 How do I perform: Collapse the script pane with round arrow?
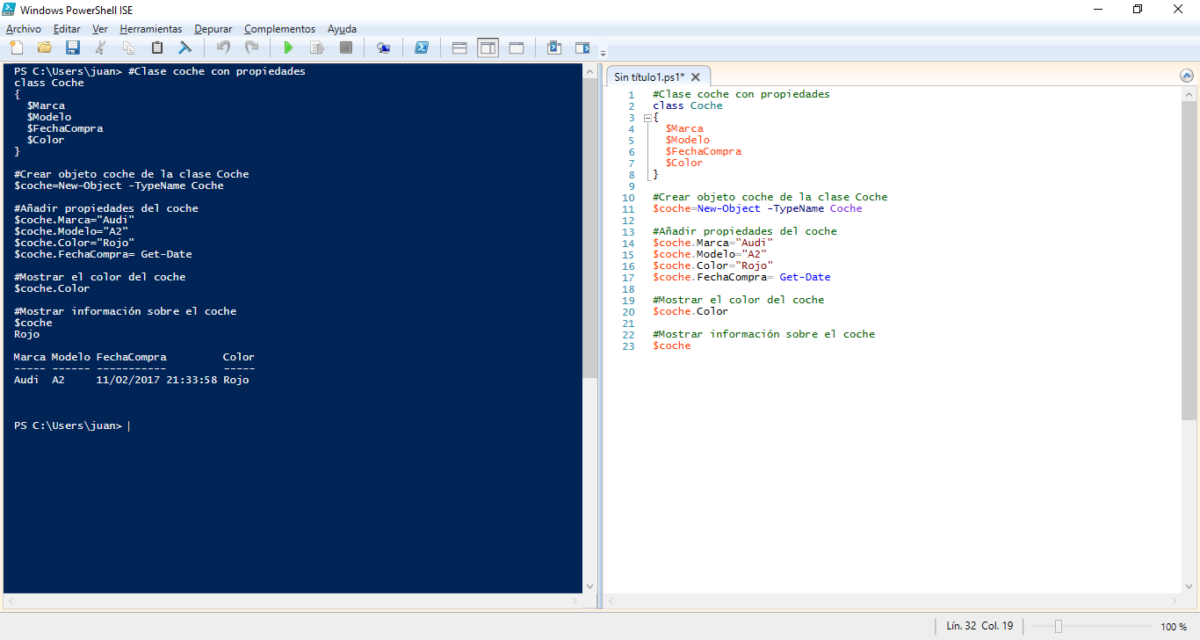[1187, 75]
